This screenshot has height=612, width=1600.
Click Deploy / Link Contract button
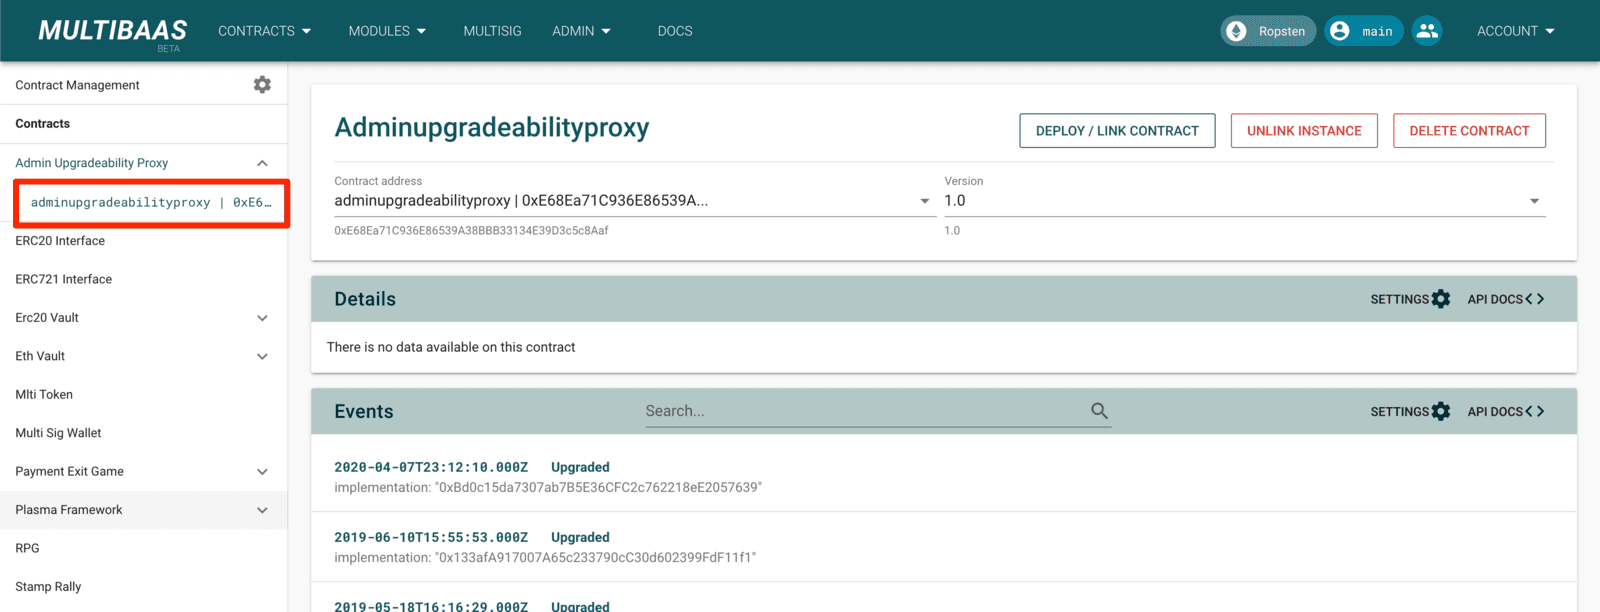pyautogui.click(x=1117, y=131)
